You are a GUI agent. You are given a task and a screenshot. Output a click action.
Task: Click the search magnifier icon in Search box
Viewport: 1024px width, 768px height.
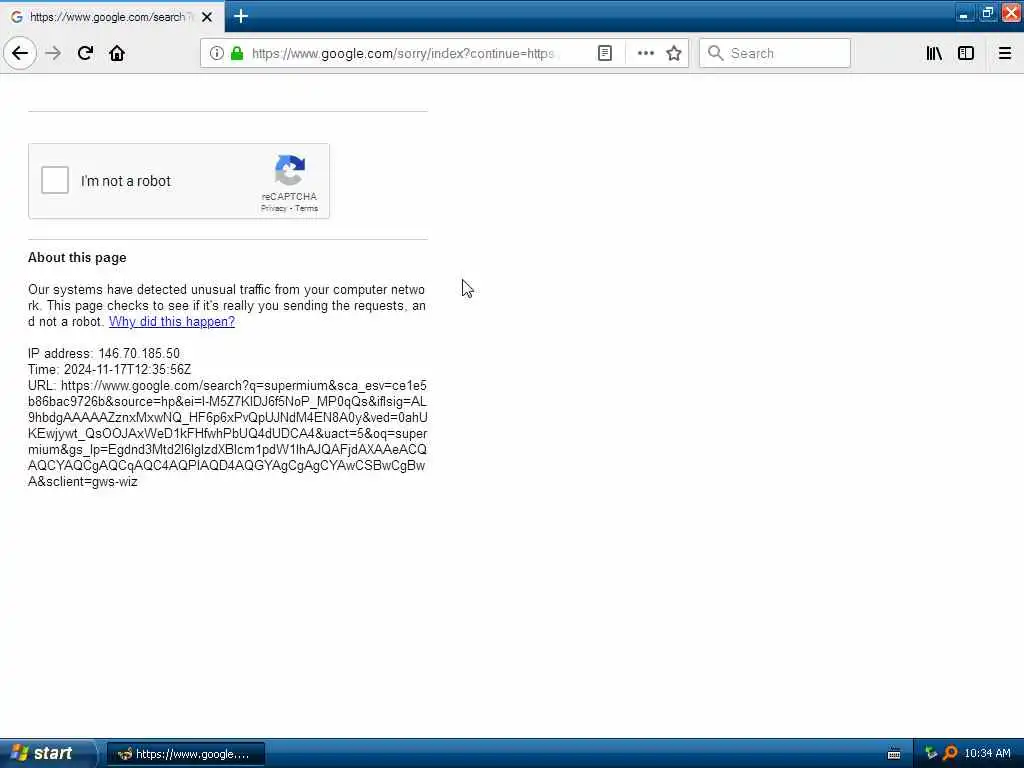[x=716, y=53]
